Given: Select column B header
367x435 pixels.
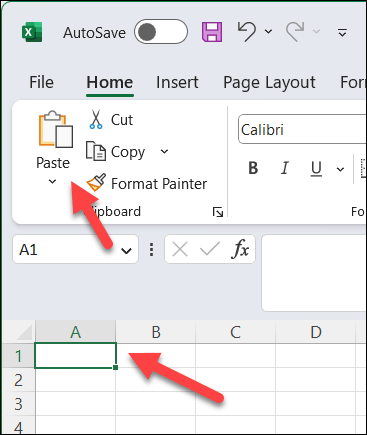Looking at the screenshot, I should [x=156, y=332].
